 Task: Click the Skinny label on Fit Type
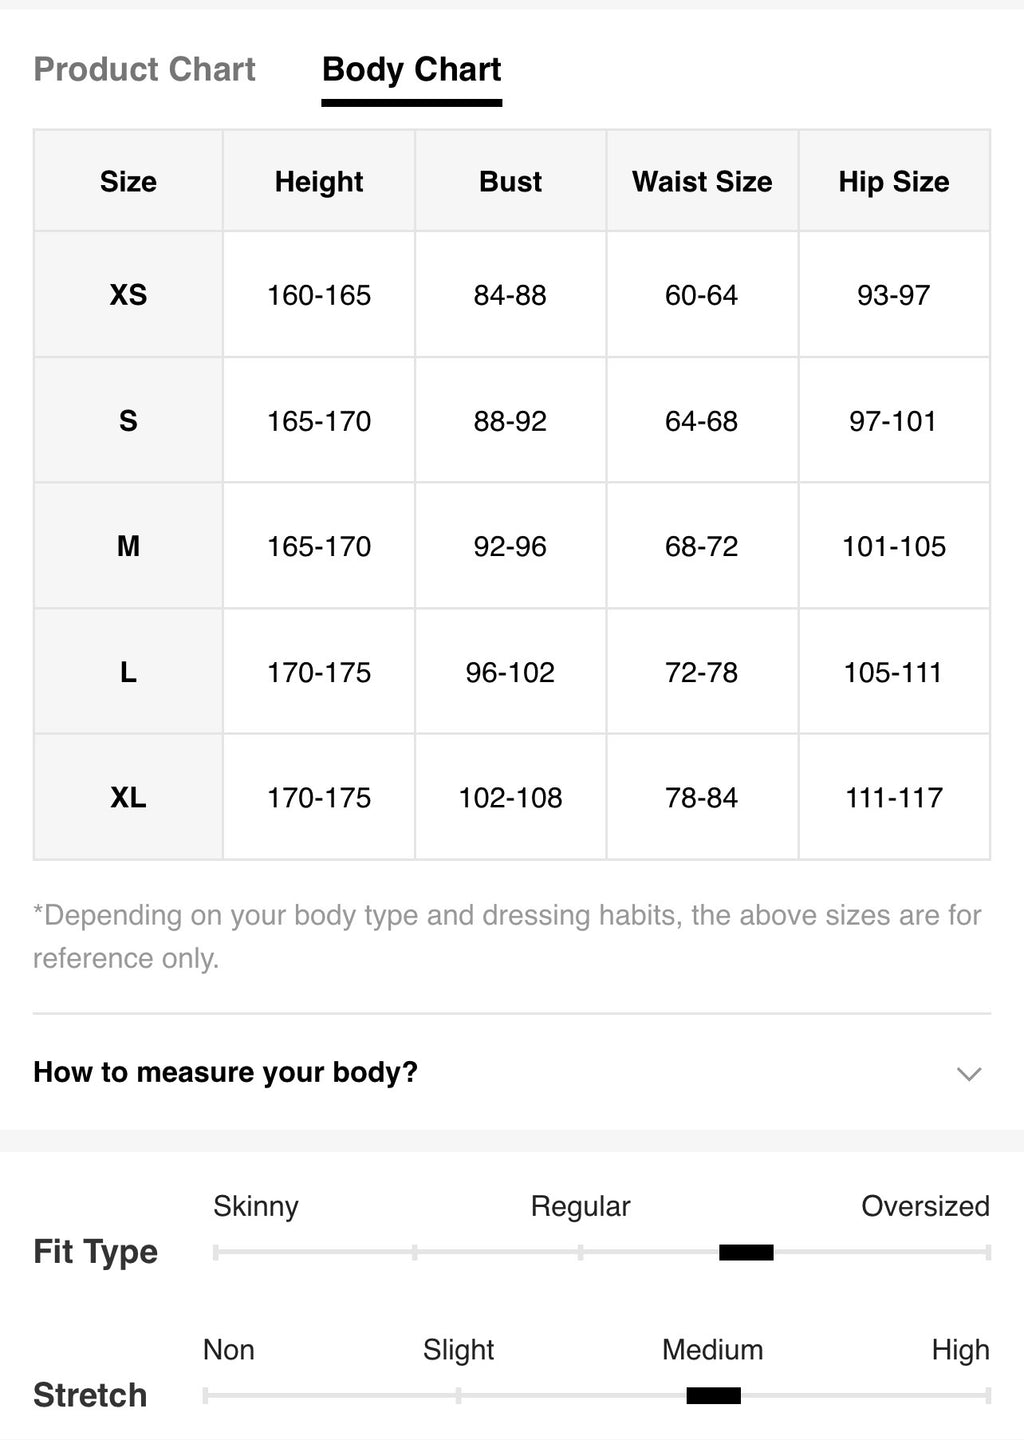(x=256, y=1206)
